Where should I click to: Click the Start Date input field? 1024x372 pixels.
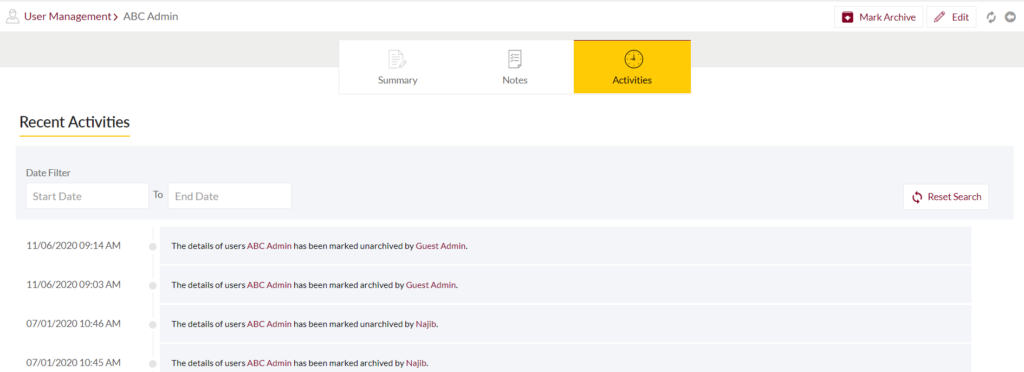(x=88, y=196)
